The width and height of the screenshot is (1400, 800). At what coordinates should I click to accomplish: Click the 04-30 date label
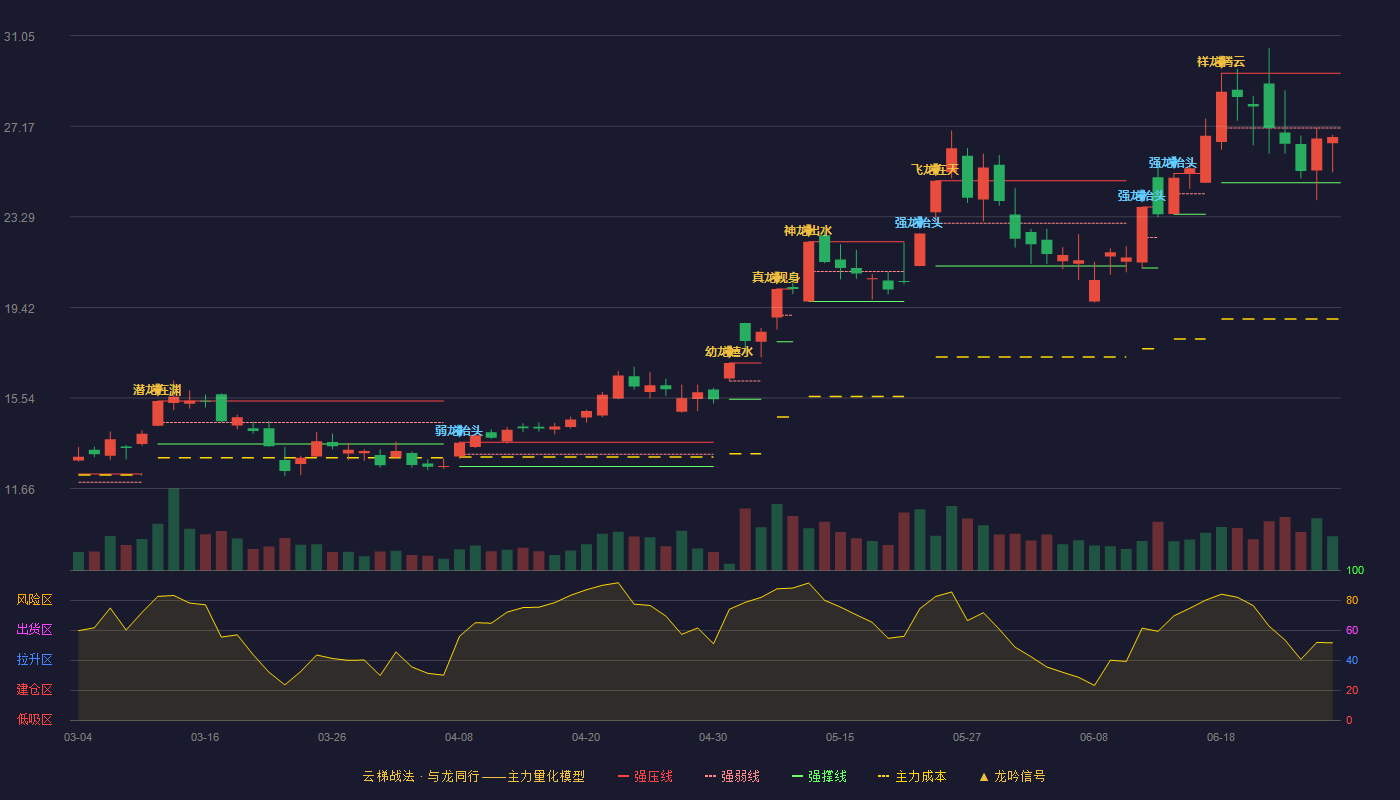click(x=713, y=737)
